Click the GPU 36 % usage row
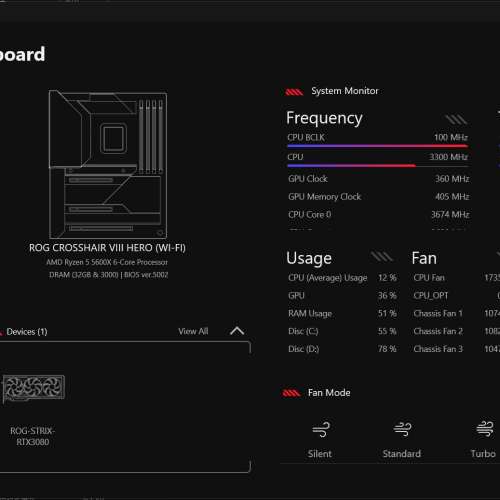This screenshot has width=500, height=500. point(342,296)
